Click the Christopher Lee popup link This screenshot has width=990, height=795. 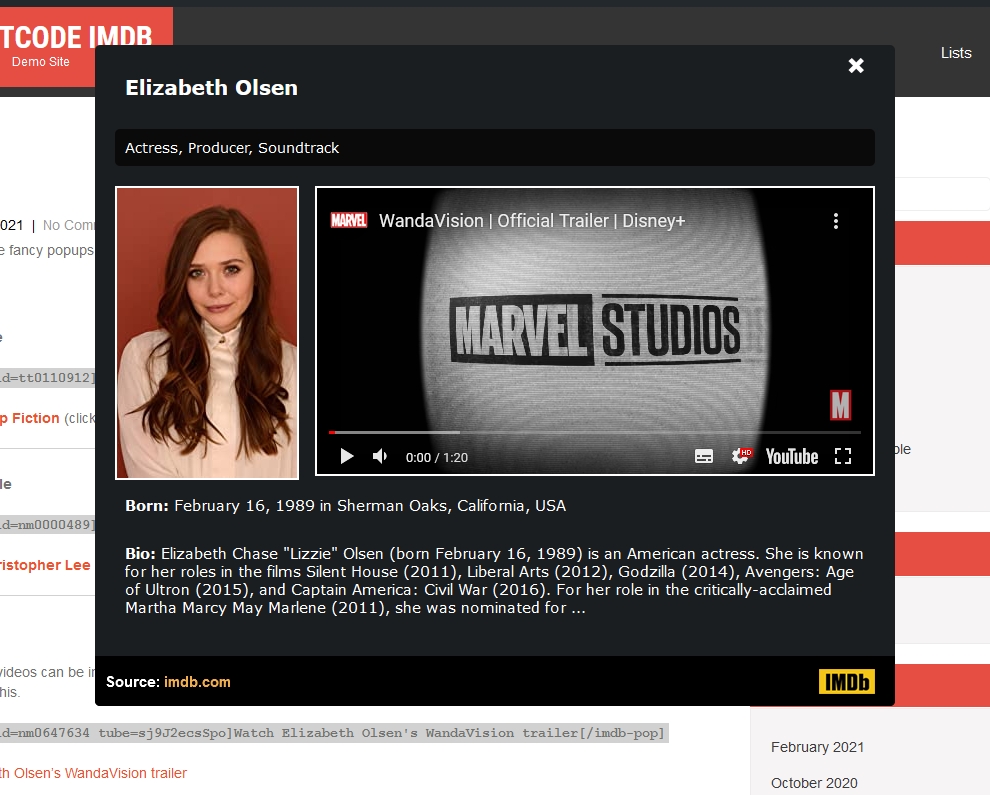[x=45, y=565]
